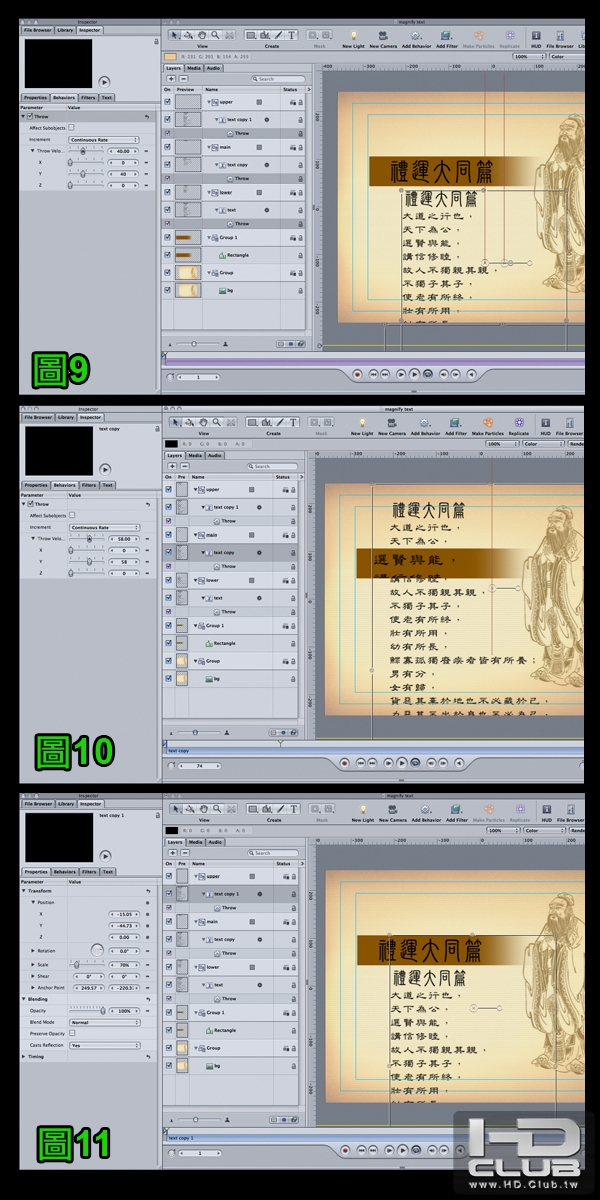Click the plus button in figure 9 Layers panel

point(170,78)
